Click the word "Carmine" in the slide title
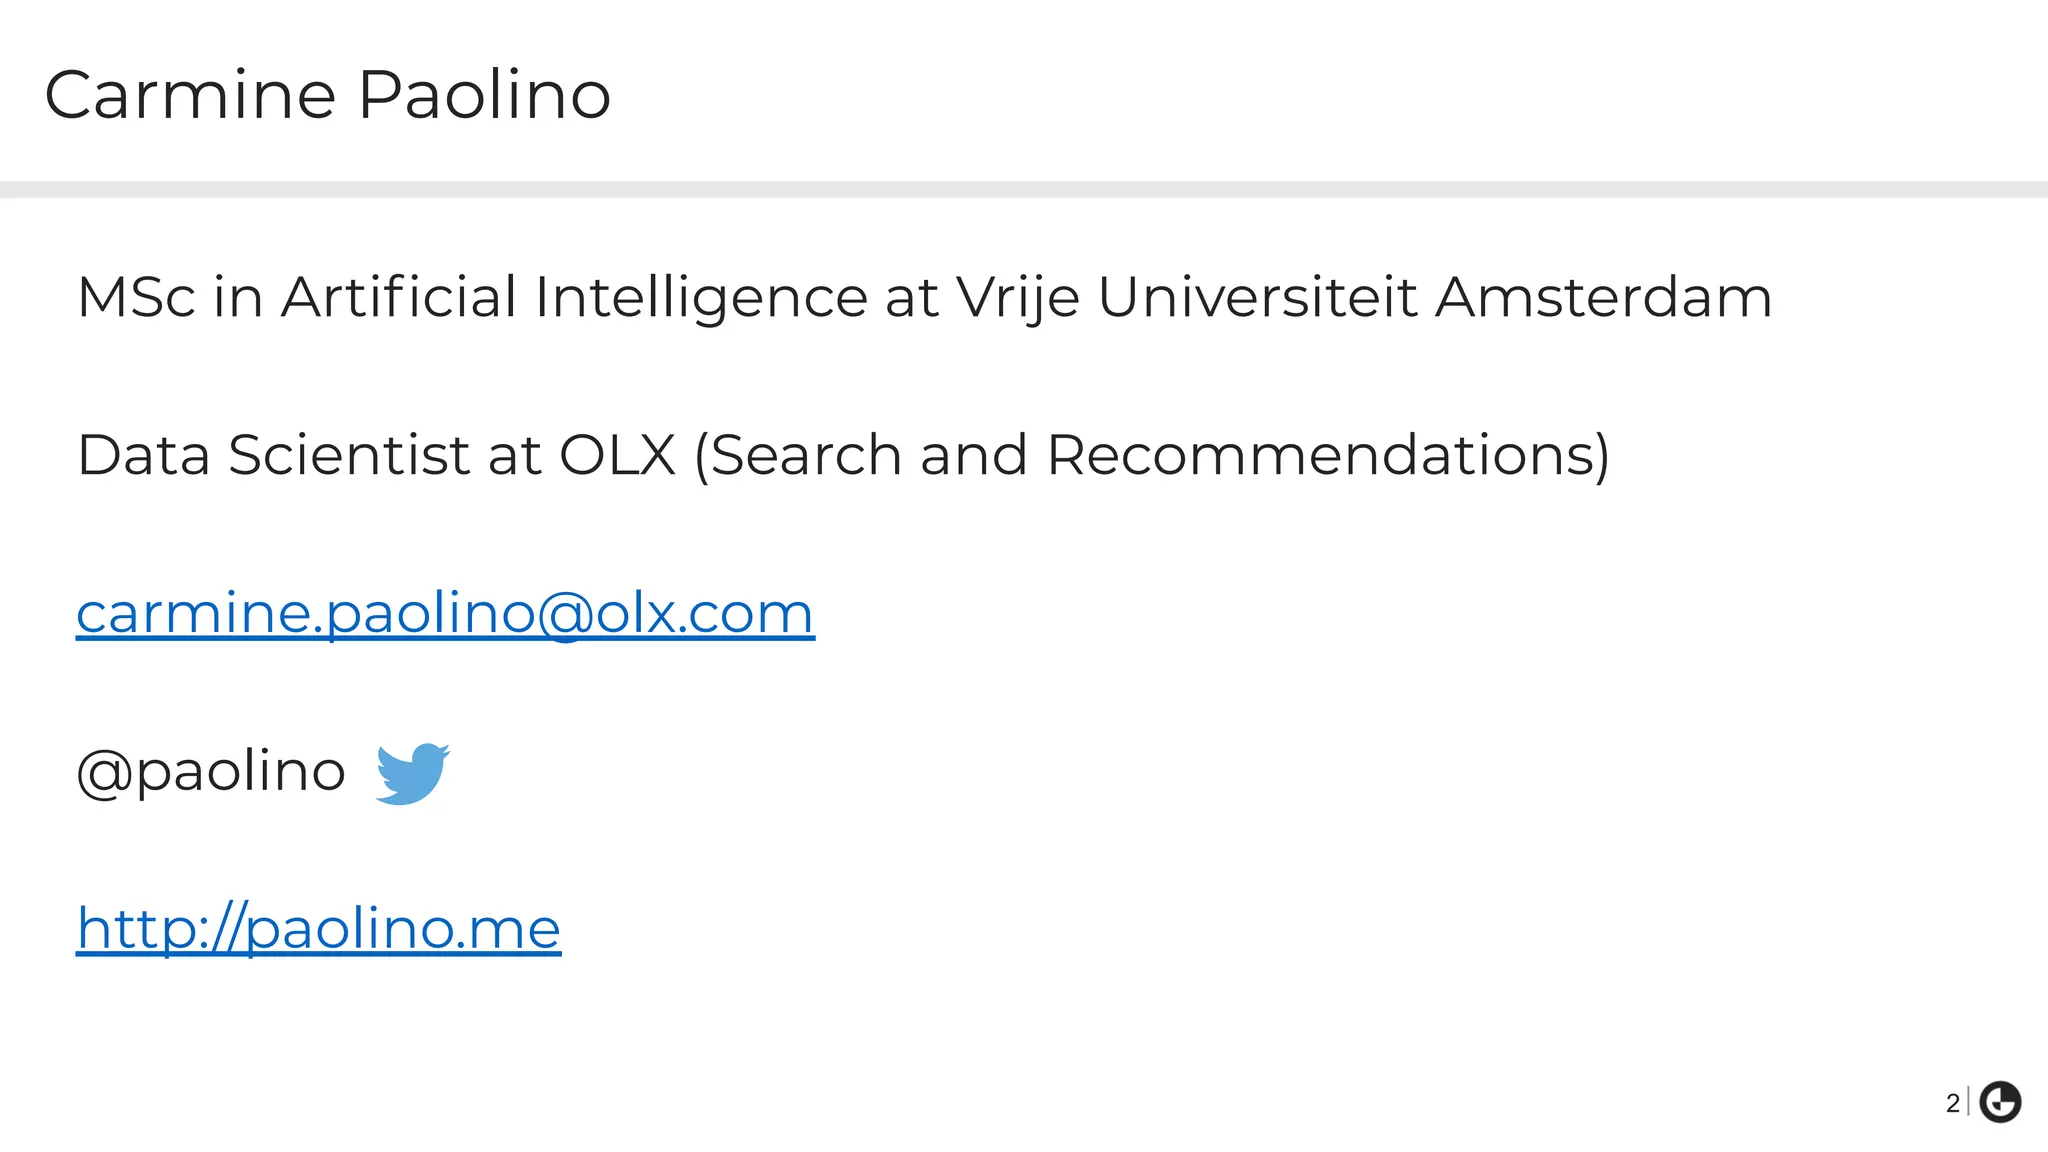This screenshot has height=1152, width=2048. click(190, 95)
